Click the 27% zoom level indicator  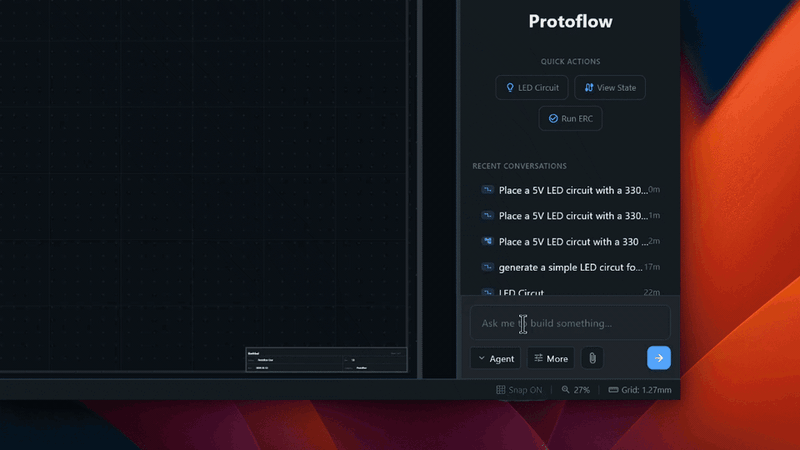coord(576,390)
